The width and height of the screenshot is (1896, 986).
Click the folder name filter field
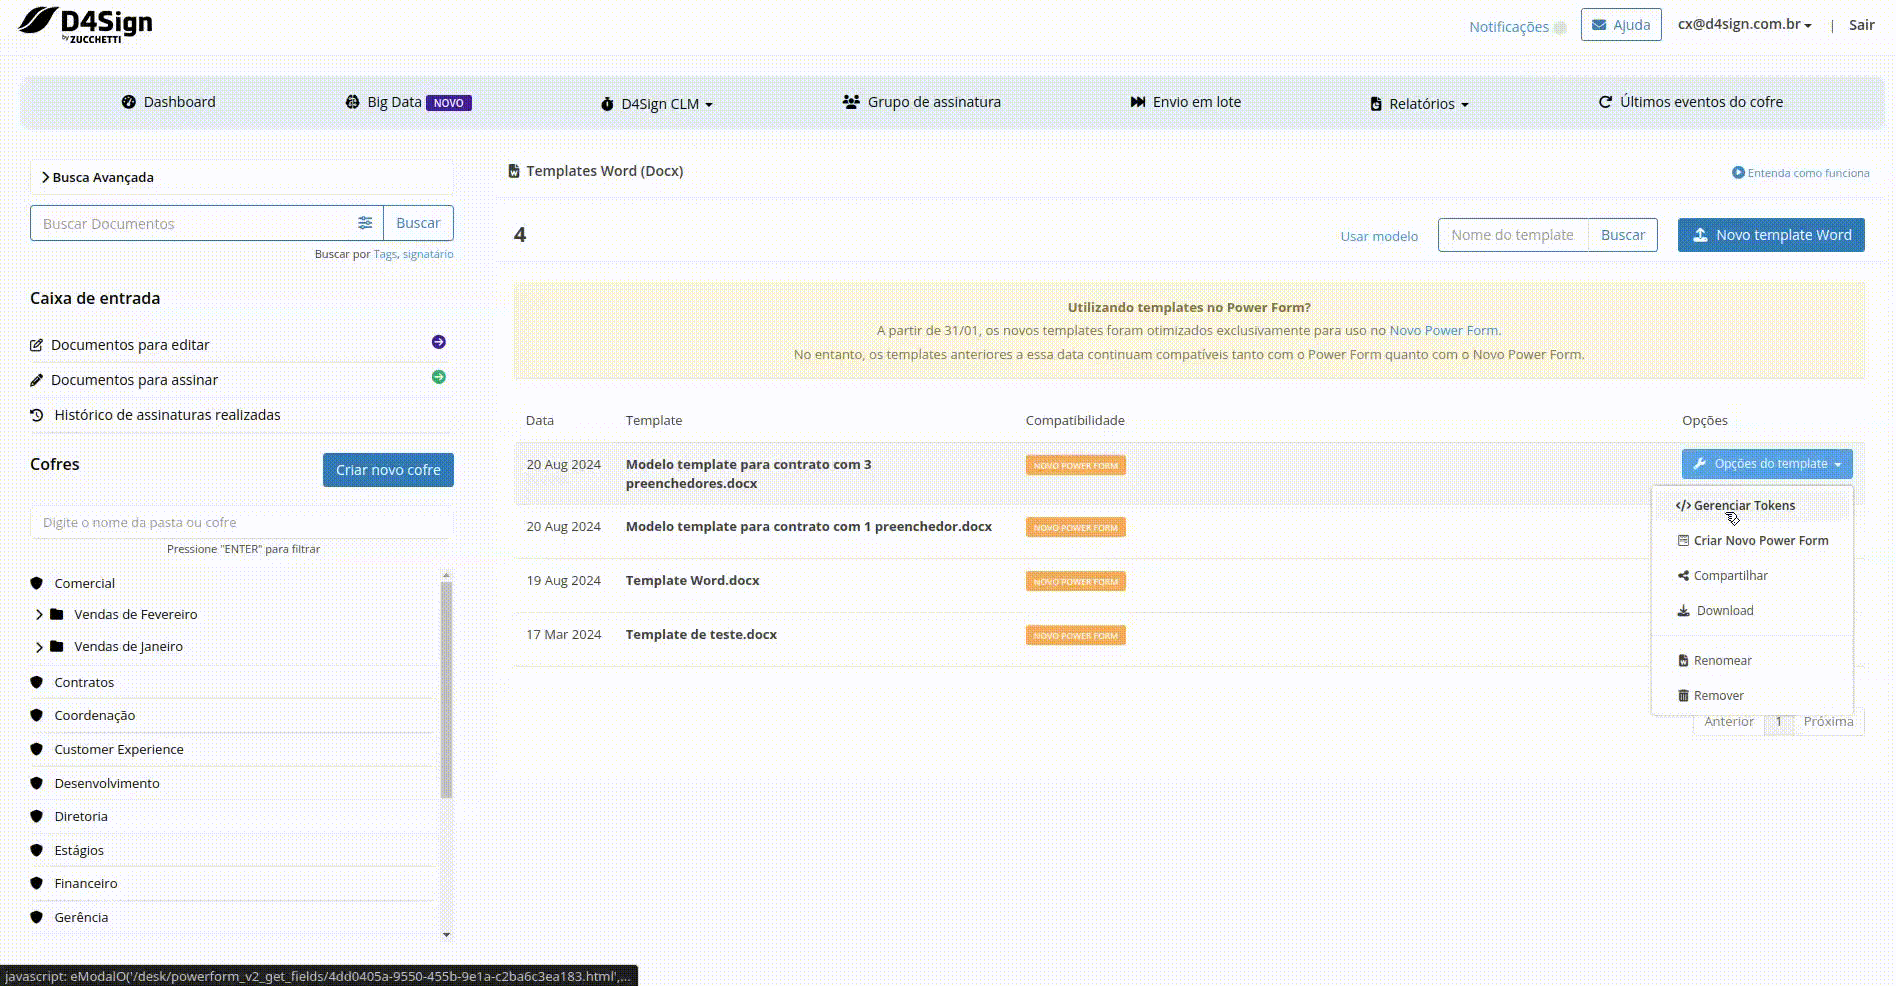(242, 522)
